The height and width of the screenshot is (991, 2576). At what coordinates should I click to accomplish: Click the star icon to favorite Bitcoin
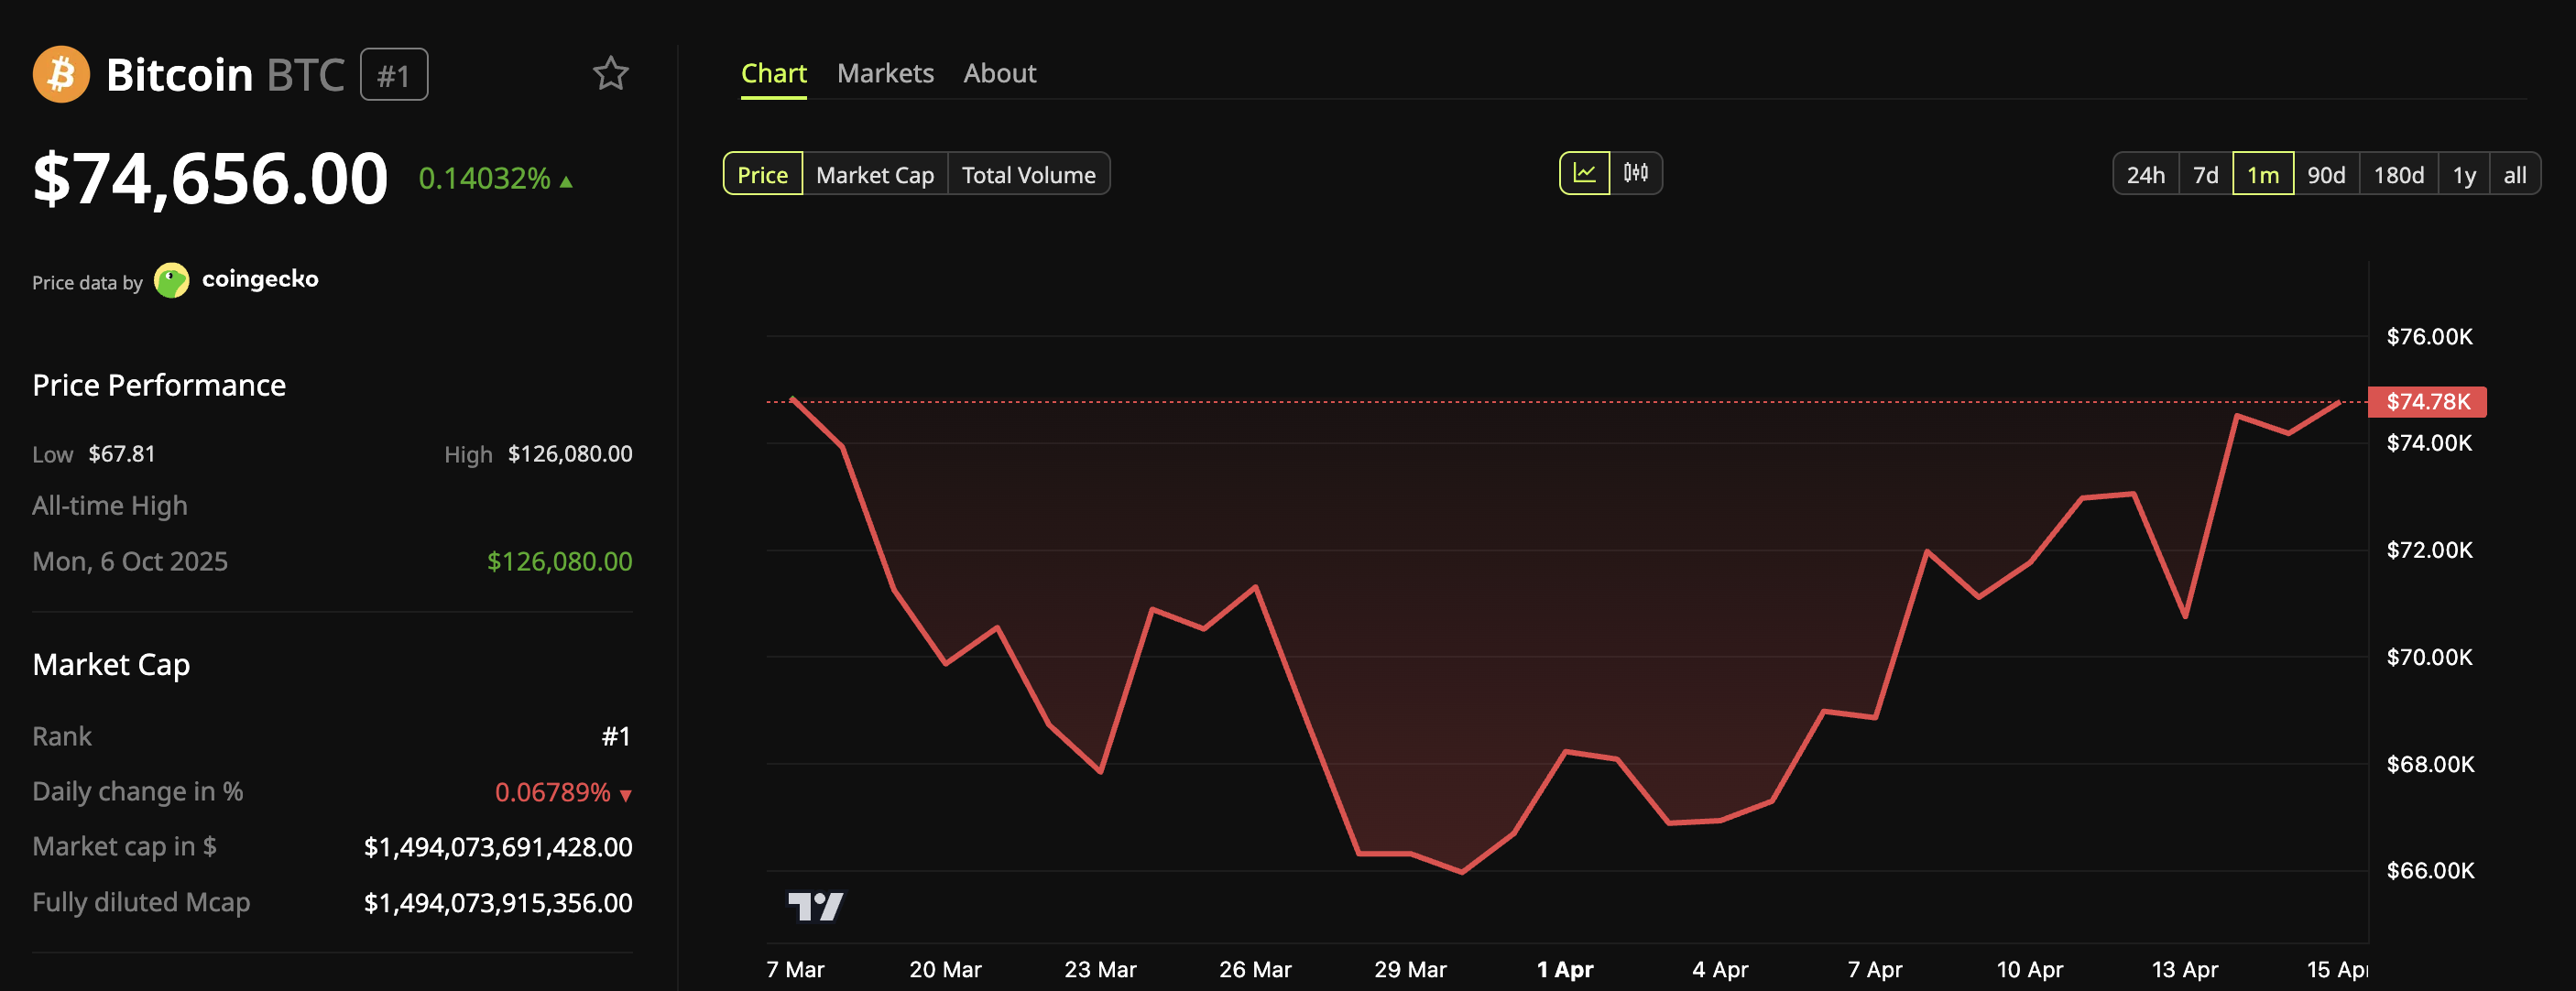(611, 73)
